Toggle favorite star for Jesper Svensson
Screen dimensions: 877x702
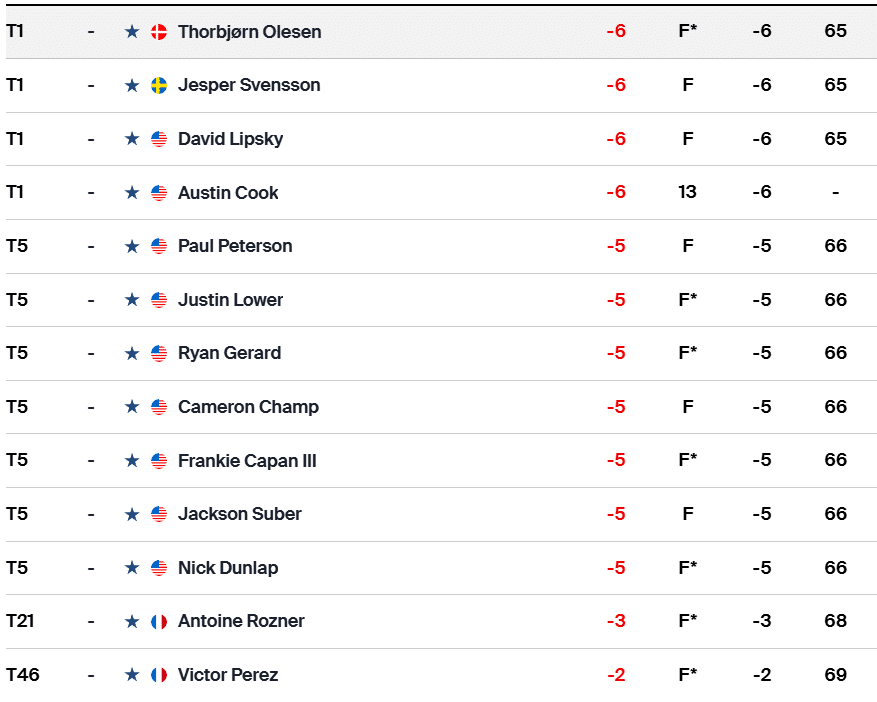(132, 85)
